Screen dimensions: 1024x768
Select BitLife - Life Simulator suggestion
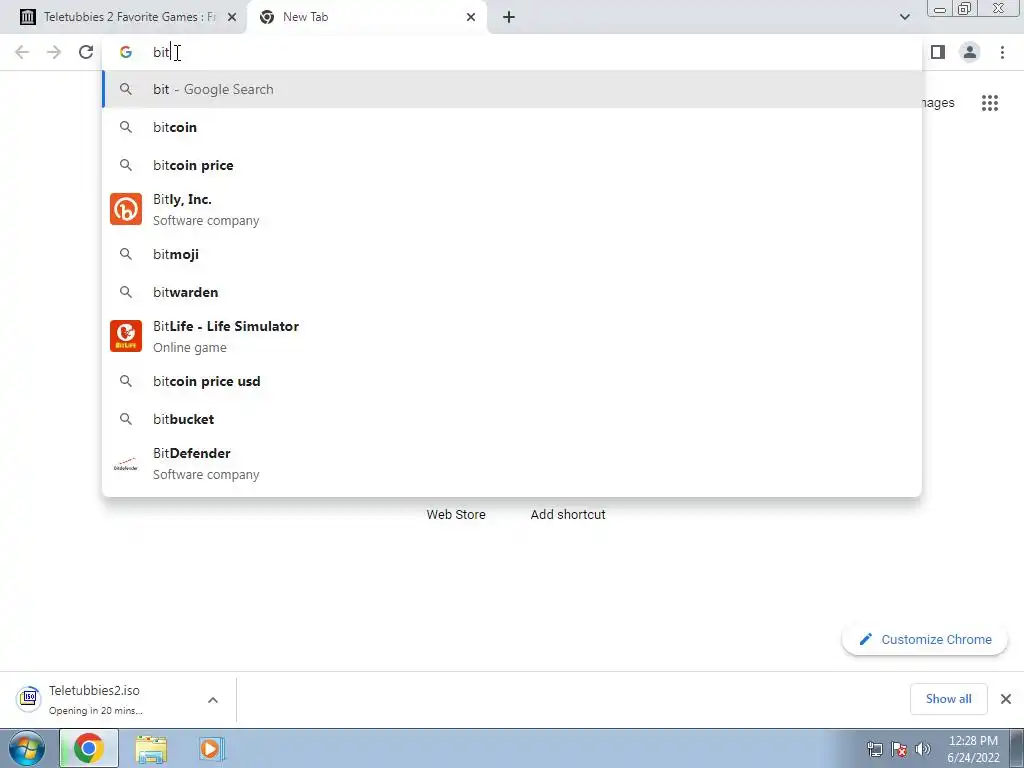512,336
